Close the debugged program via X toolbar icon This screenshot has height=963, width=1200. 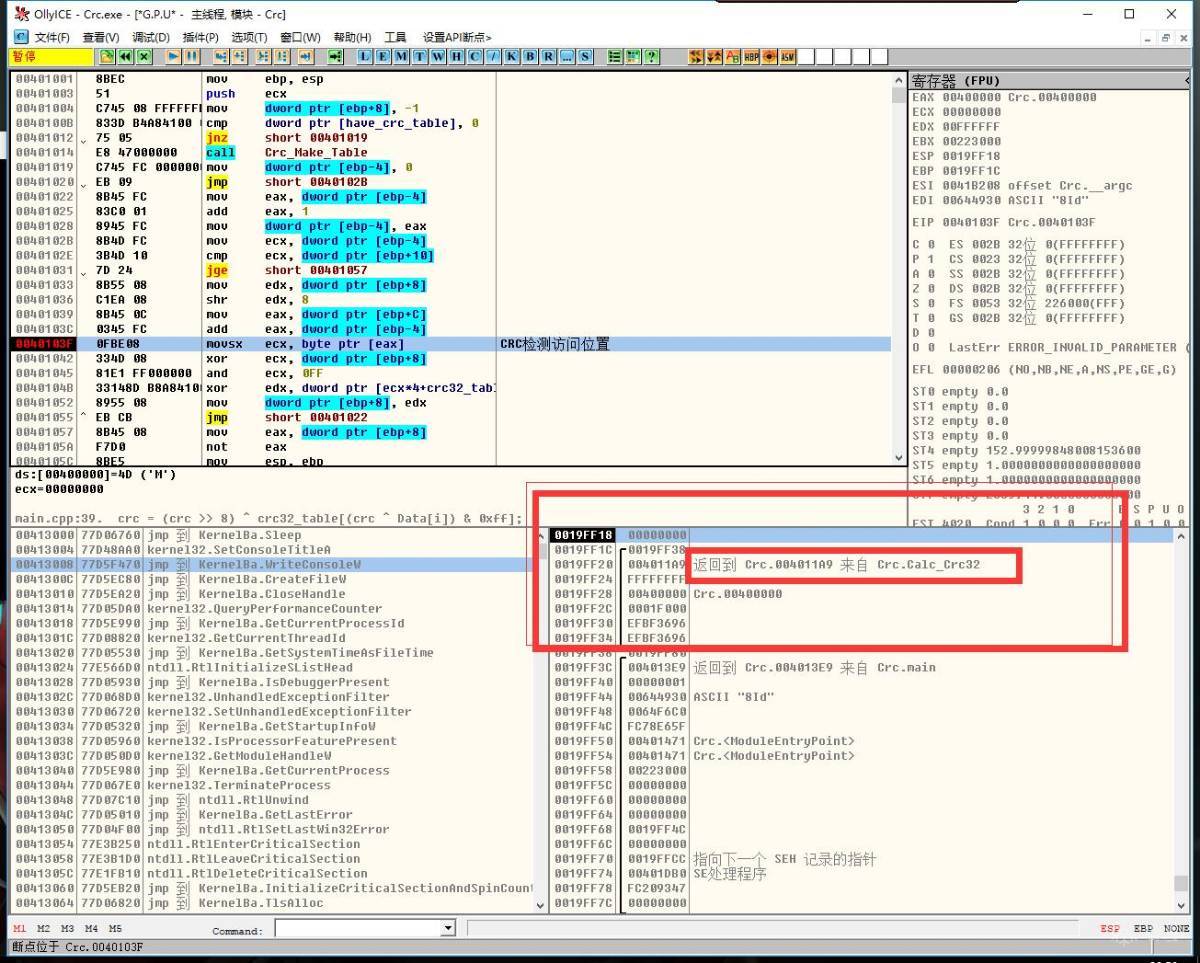click(143, 57)
